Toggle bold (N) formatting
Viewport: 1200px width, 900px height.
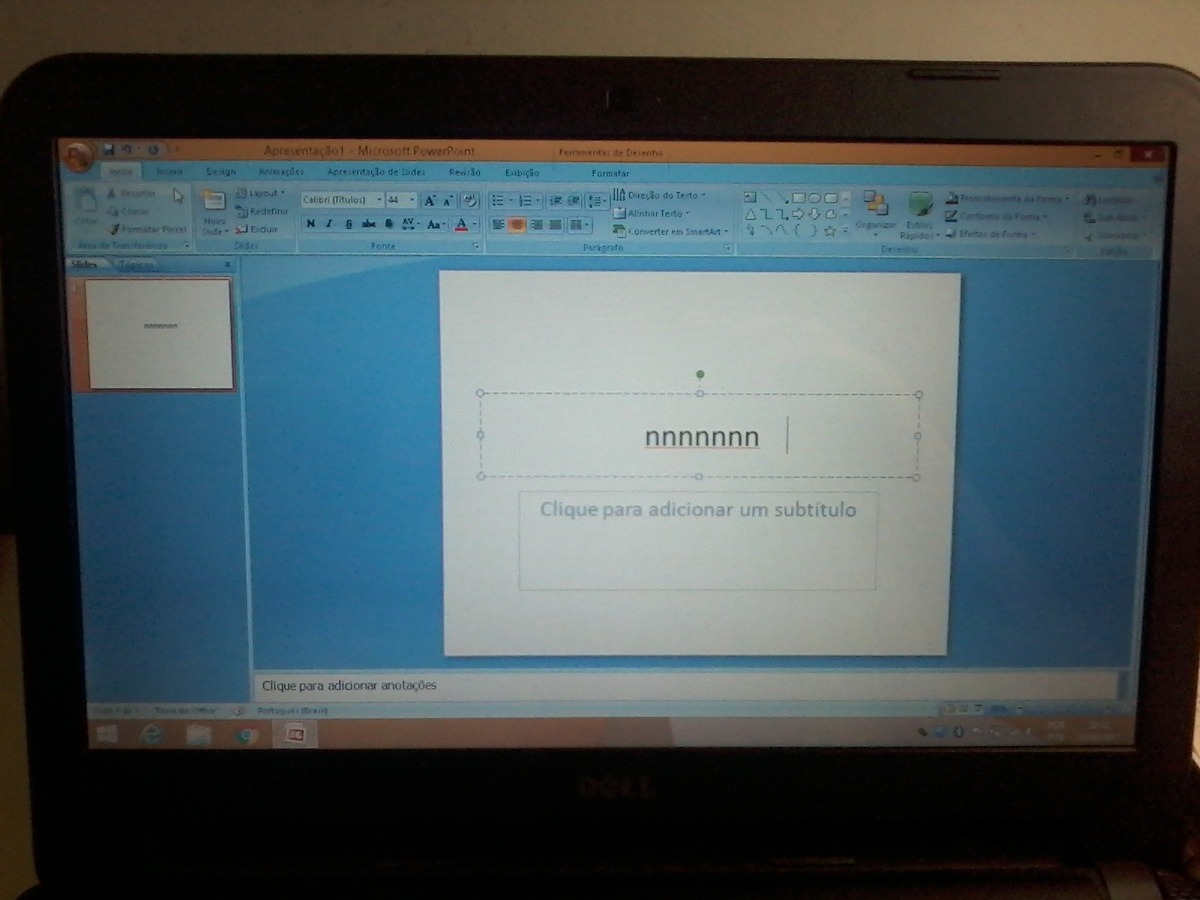click(311, 224)
